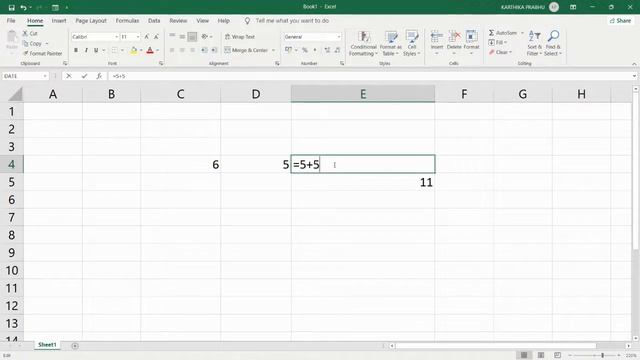Open the font name dropdown
This screenshot has width=640, height=360.
(116, 37)
